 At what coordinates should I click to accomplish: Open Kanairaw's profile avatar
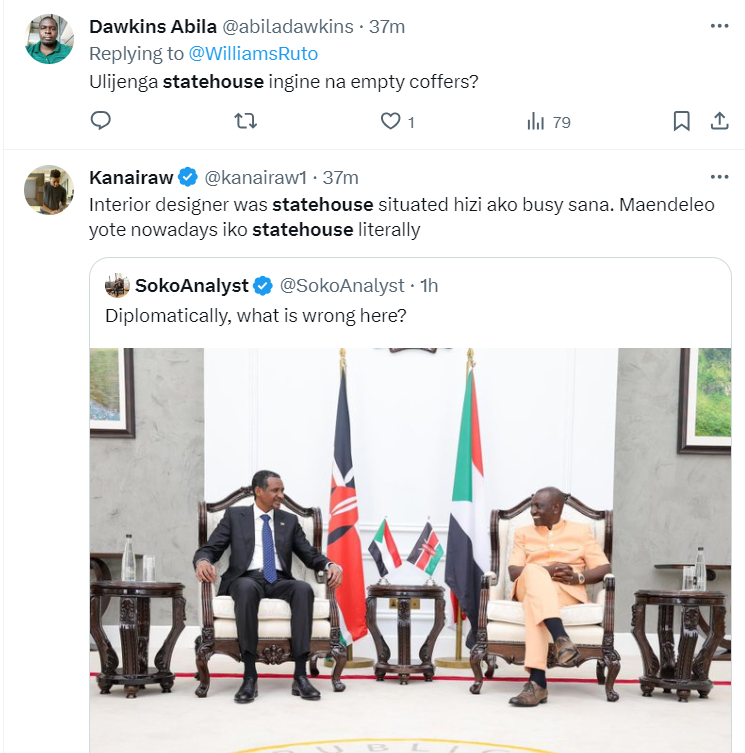tap(49, 189)
